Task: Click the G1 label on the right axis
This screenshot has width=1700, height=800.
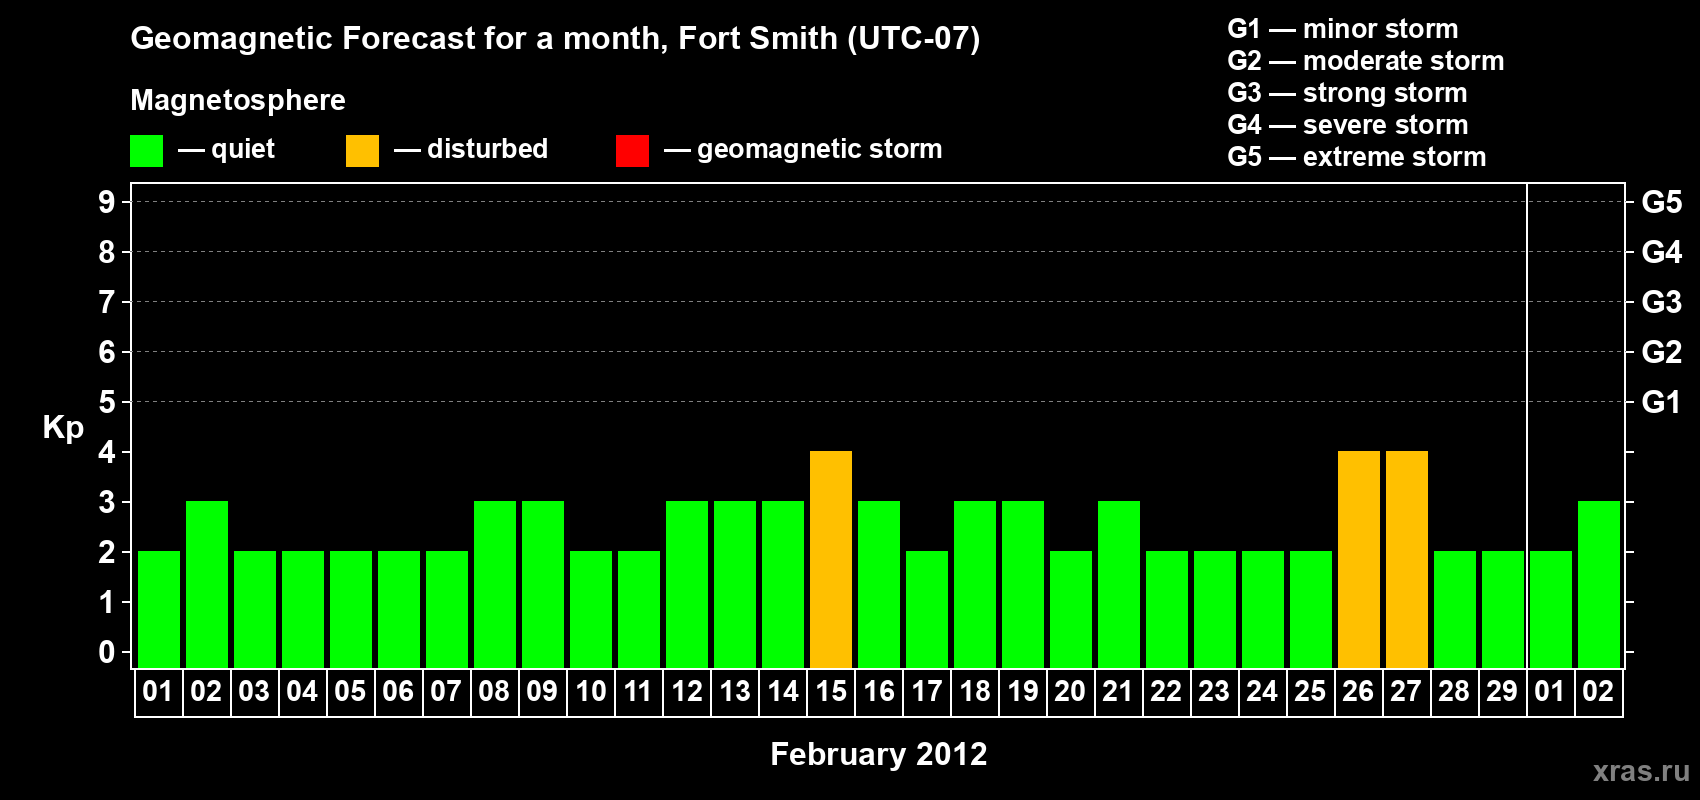Action: pos(1662,402)
